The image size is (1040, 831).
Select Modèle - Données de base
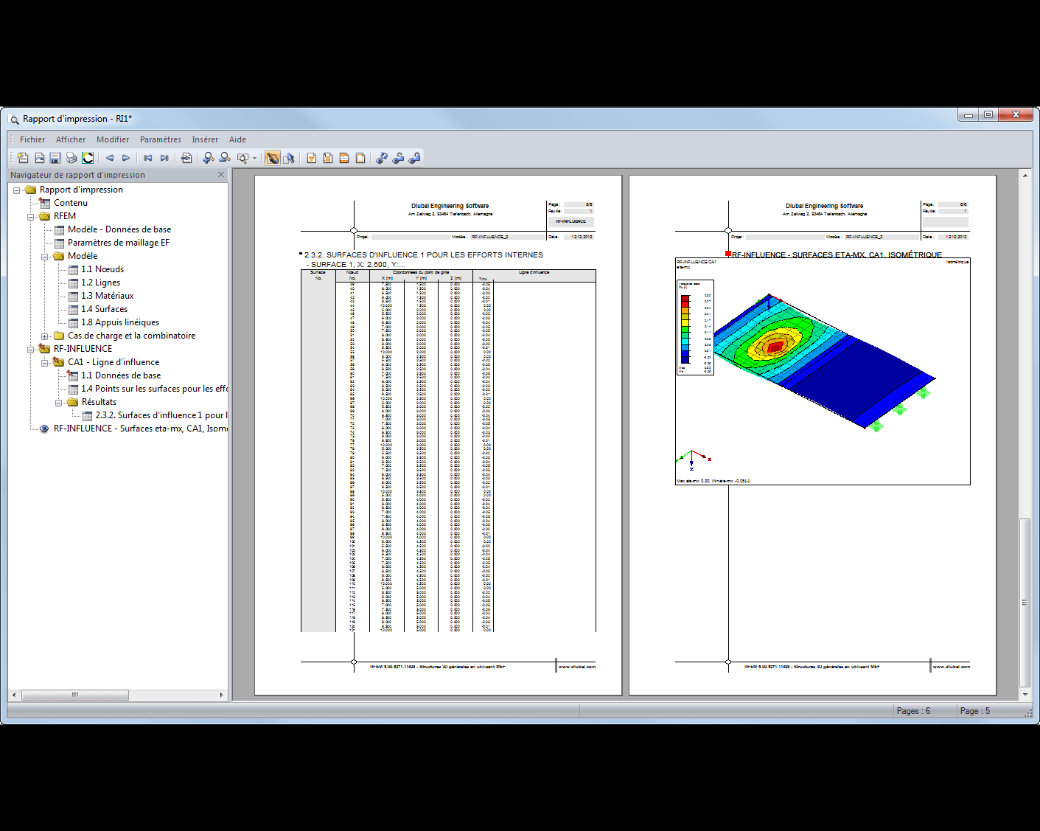(119, 229)
